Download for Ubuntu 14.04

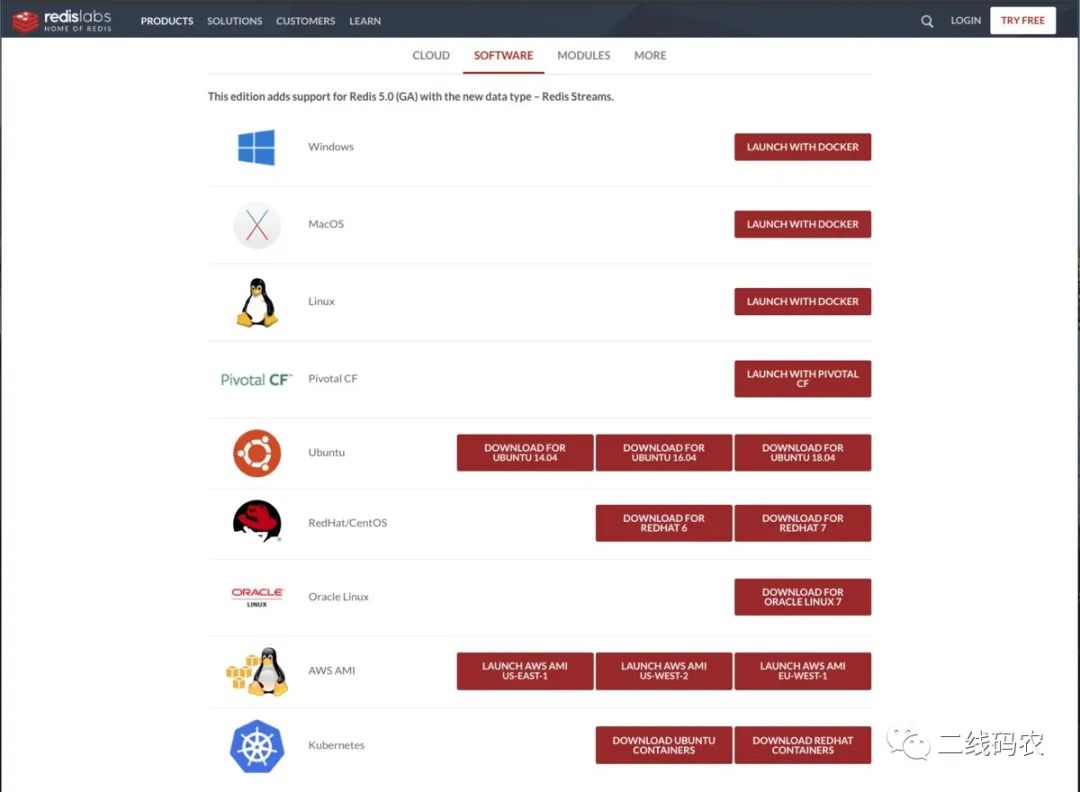coord(525,452)
